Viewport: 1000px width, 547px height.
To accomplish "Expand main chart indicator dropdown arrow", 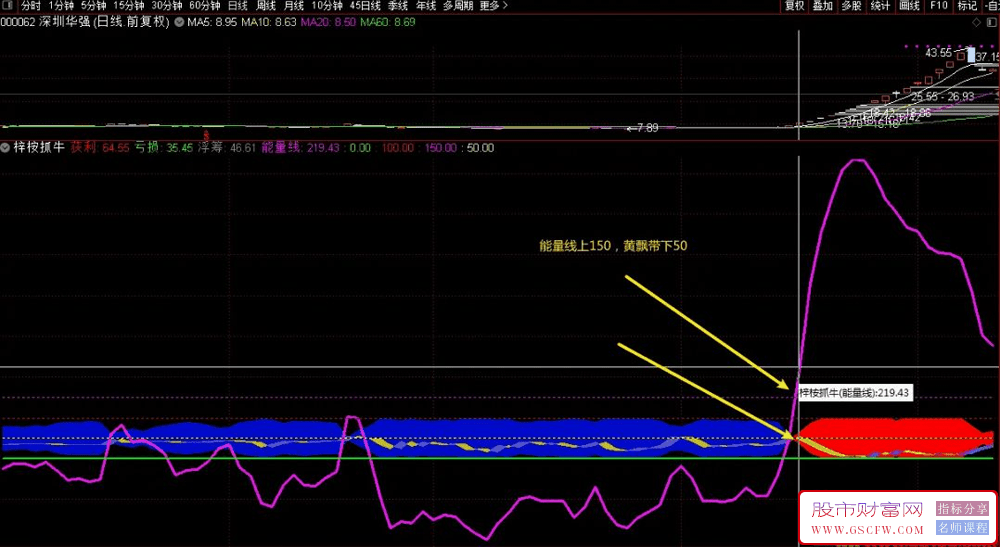I will 179,22.
